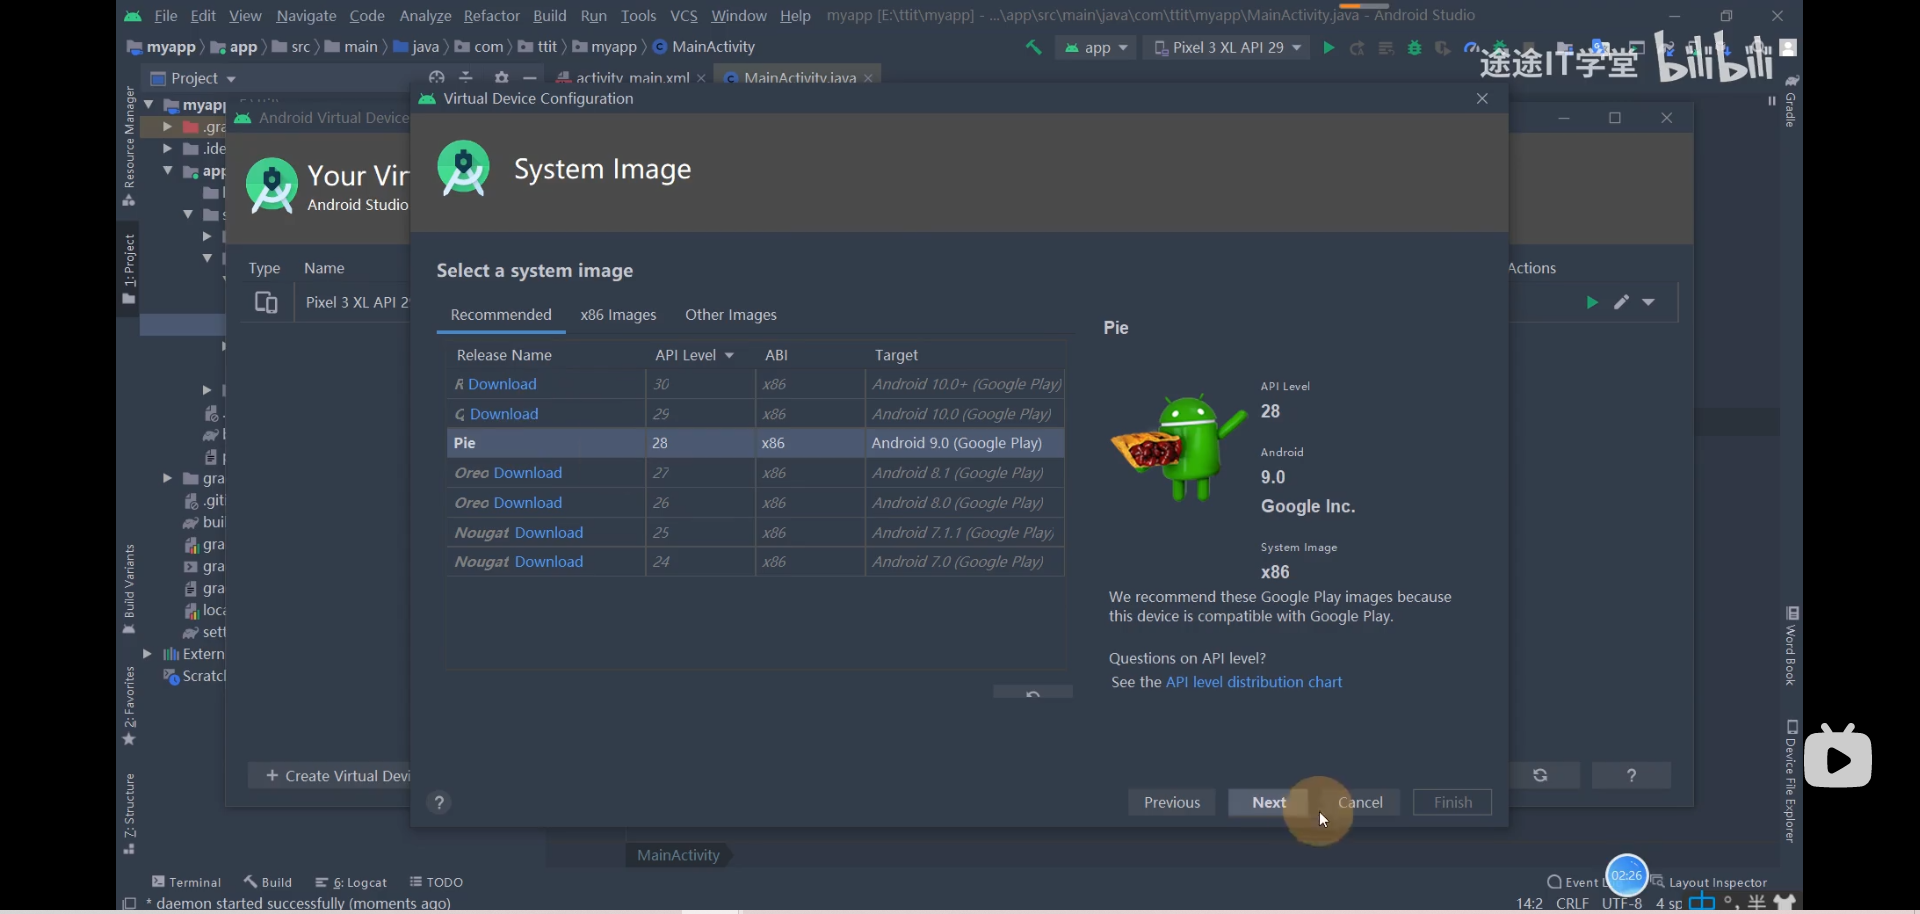Open the Word Book side tab
This screenshot has height=914, width=1920.
1791,646
